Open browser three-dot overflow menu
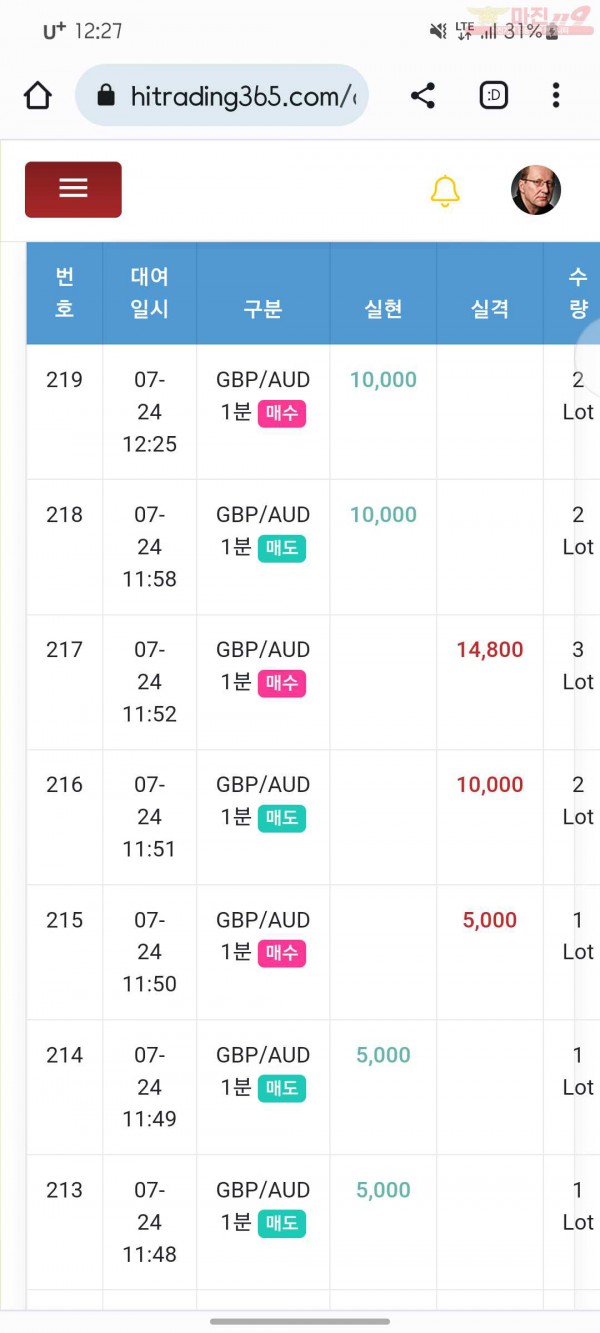 click(x=556, y=96)
